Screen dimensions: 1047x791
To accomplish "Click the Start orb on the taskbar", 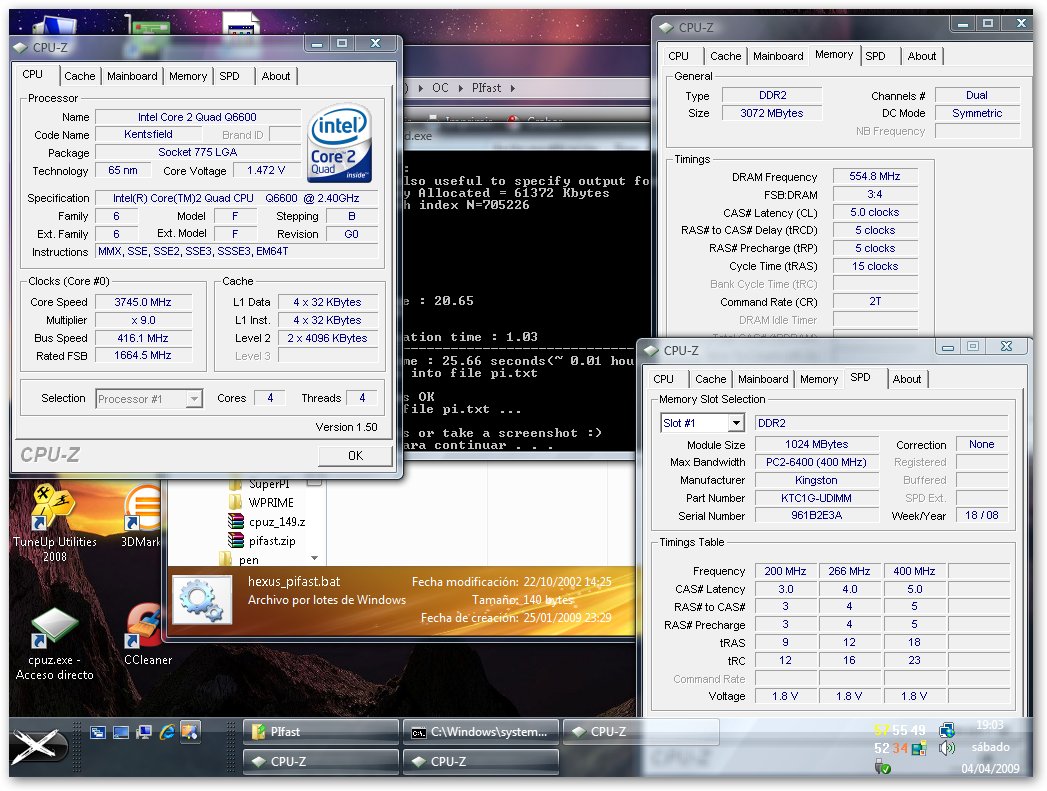I will (x=37, y=746).
